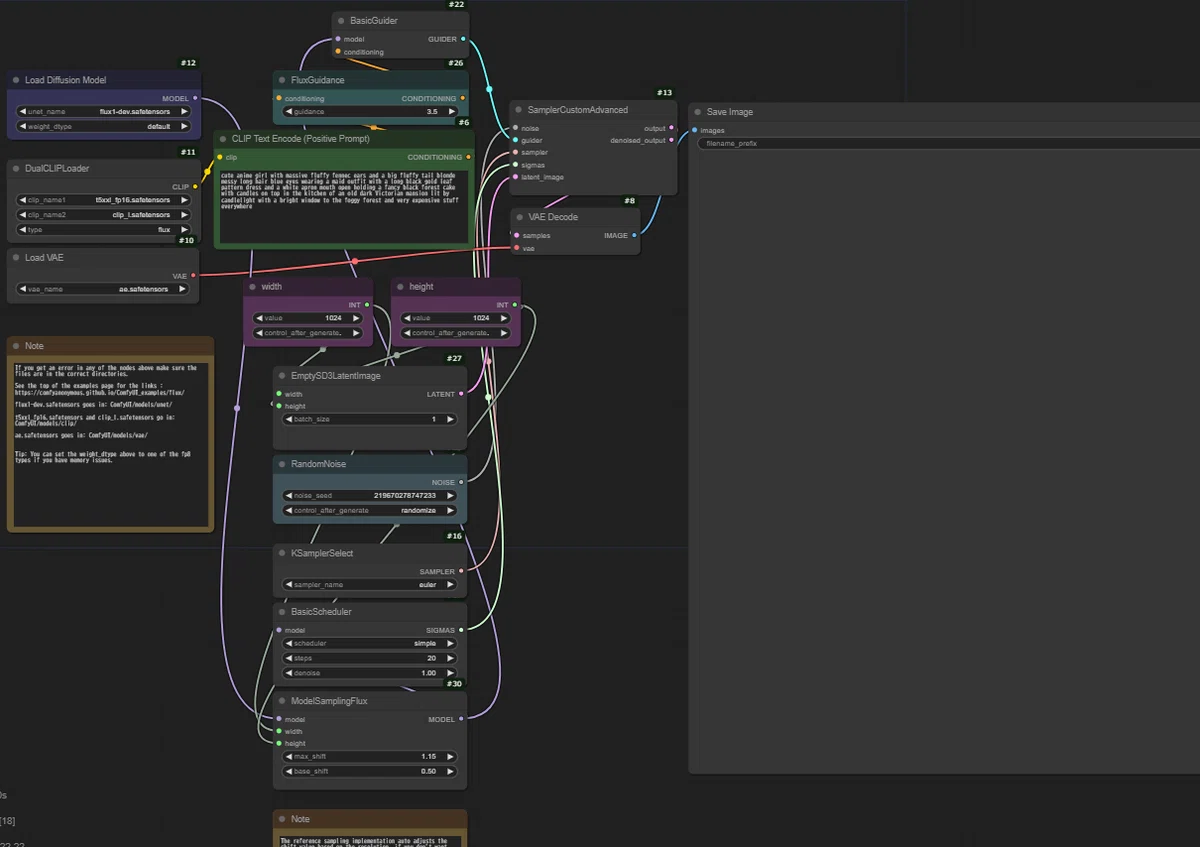Open the clip_name2 dropdown in DualCLIPLoader

point(104,215)
